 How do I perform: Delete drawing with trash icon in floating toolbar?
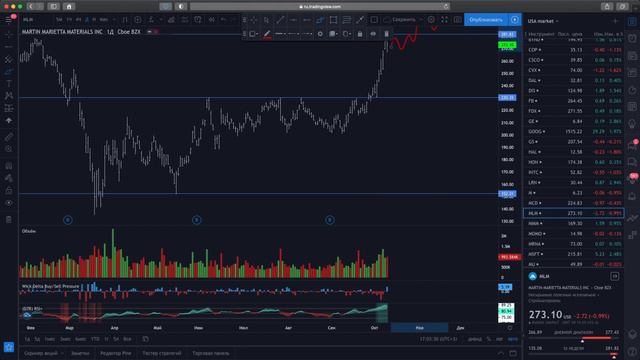386,34
